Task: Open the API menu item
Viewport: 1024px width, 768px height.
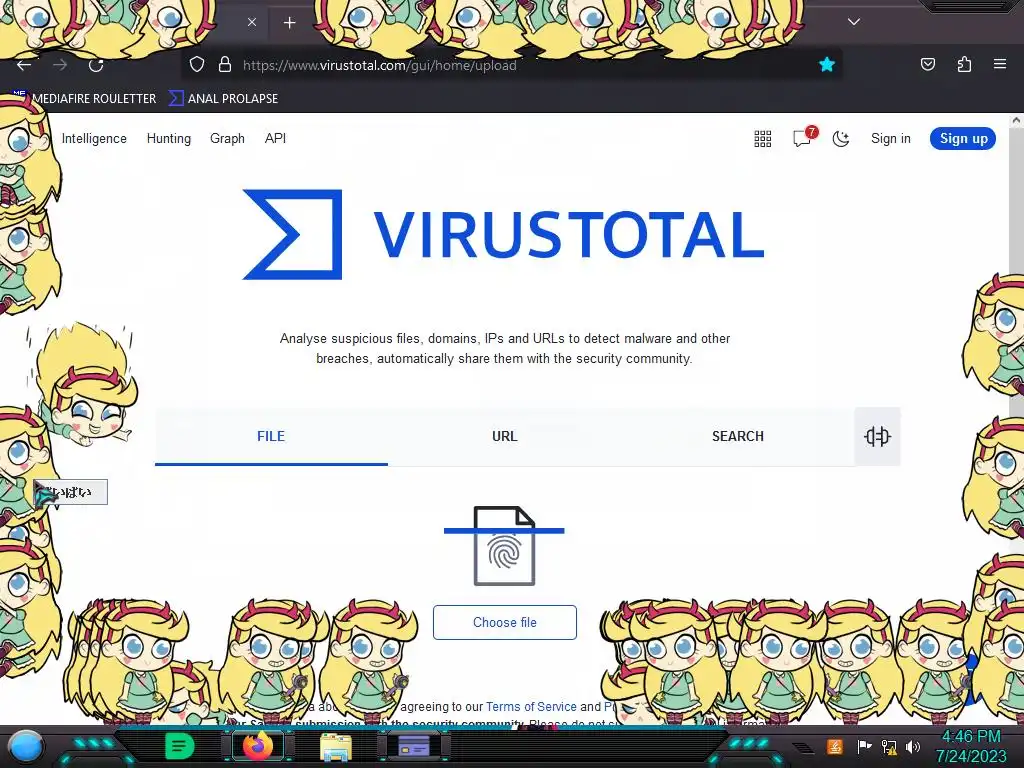Action: (275, 138)
